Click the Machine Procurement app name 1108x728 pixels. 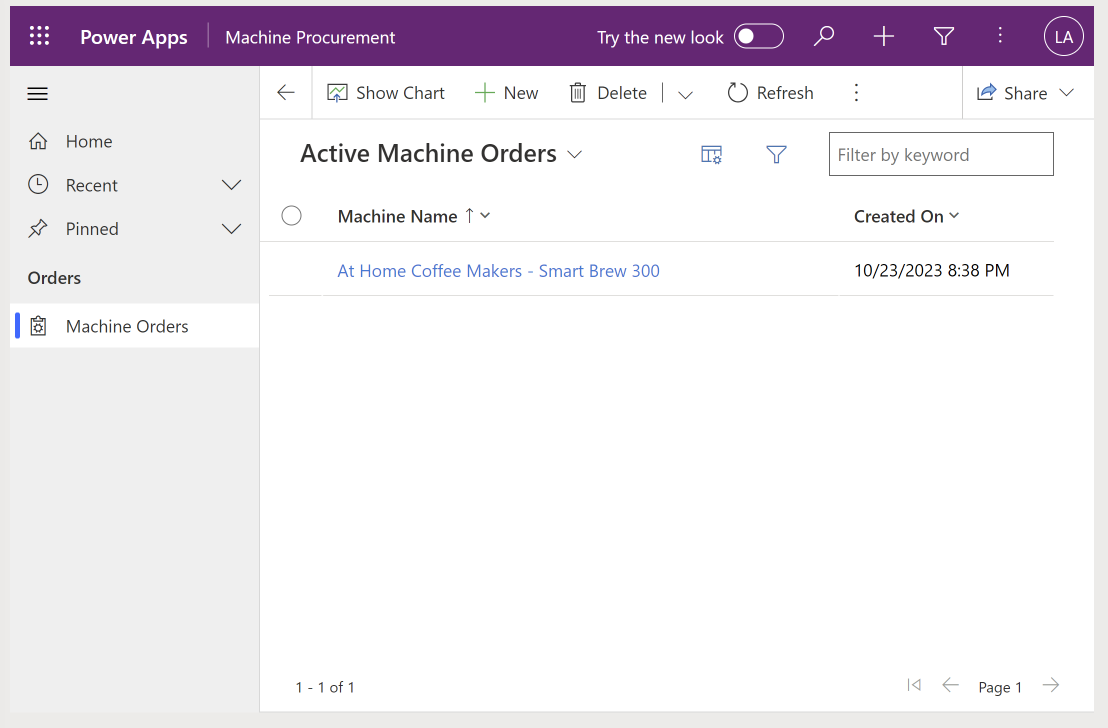pos(310,37)
